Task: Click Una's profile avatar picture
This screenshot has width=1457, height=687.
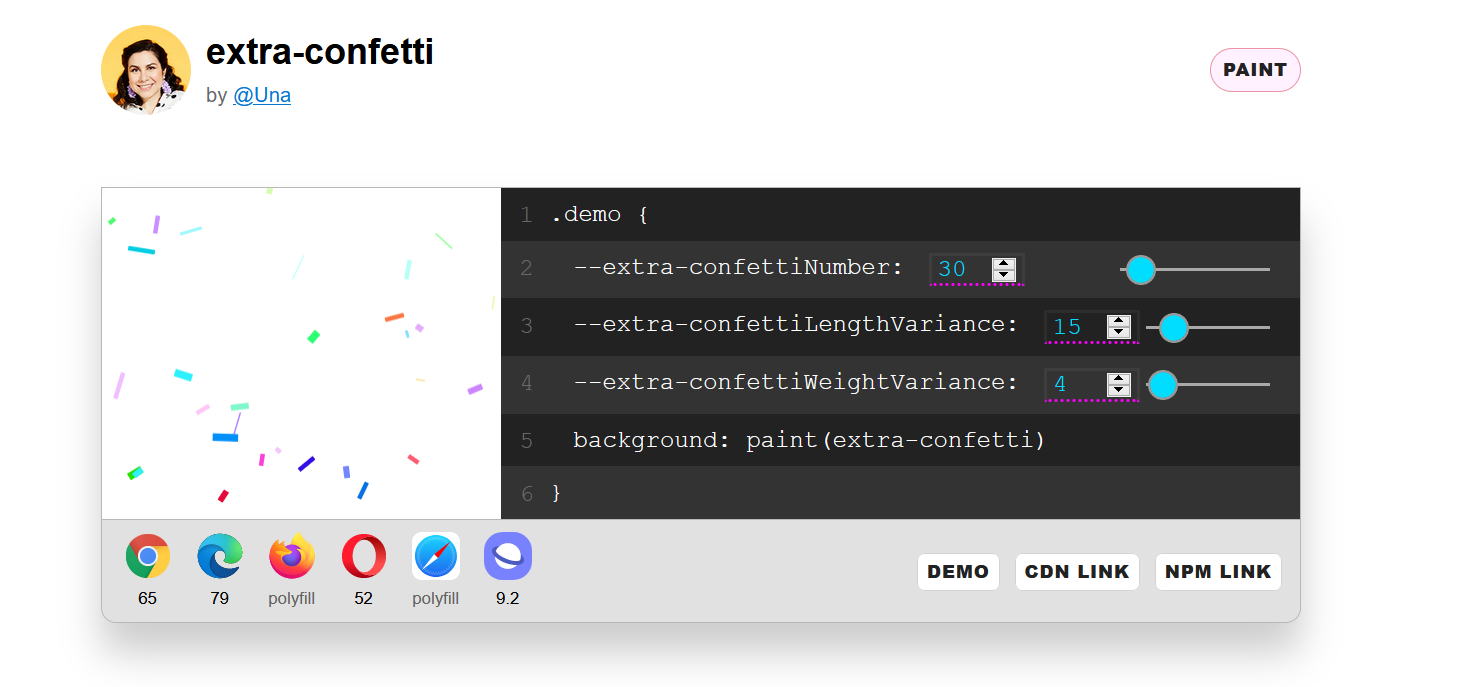Action: click(146, 70)
